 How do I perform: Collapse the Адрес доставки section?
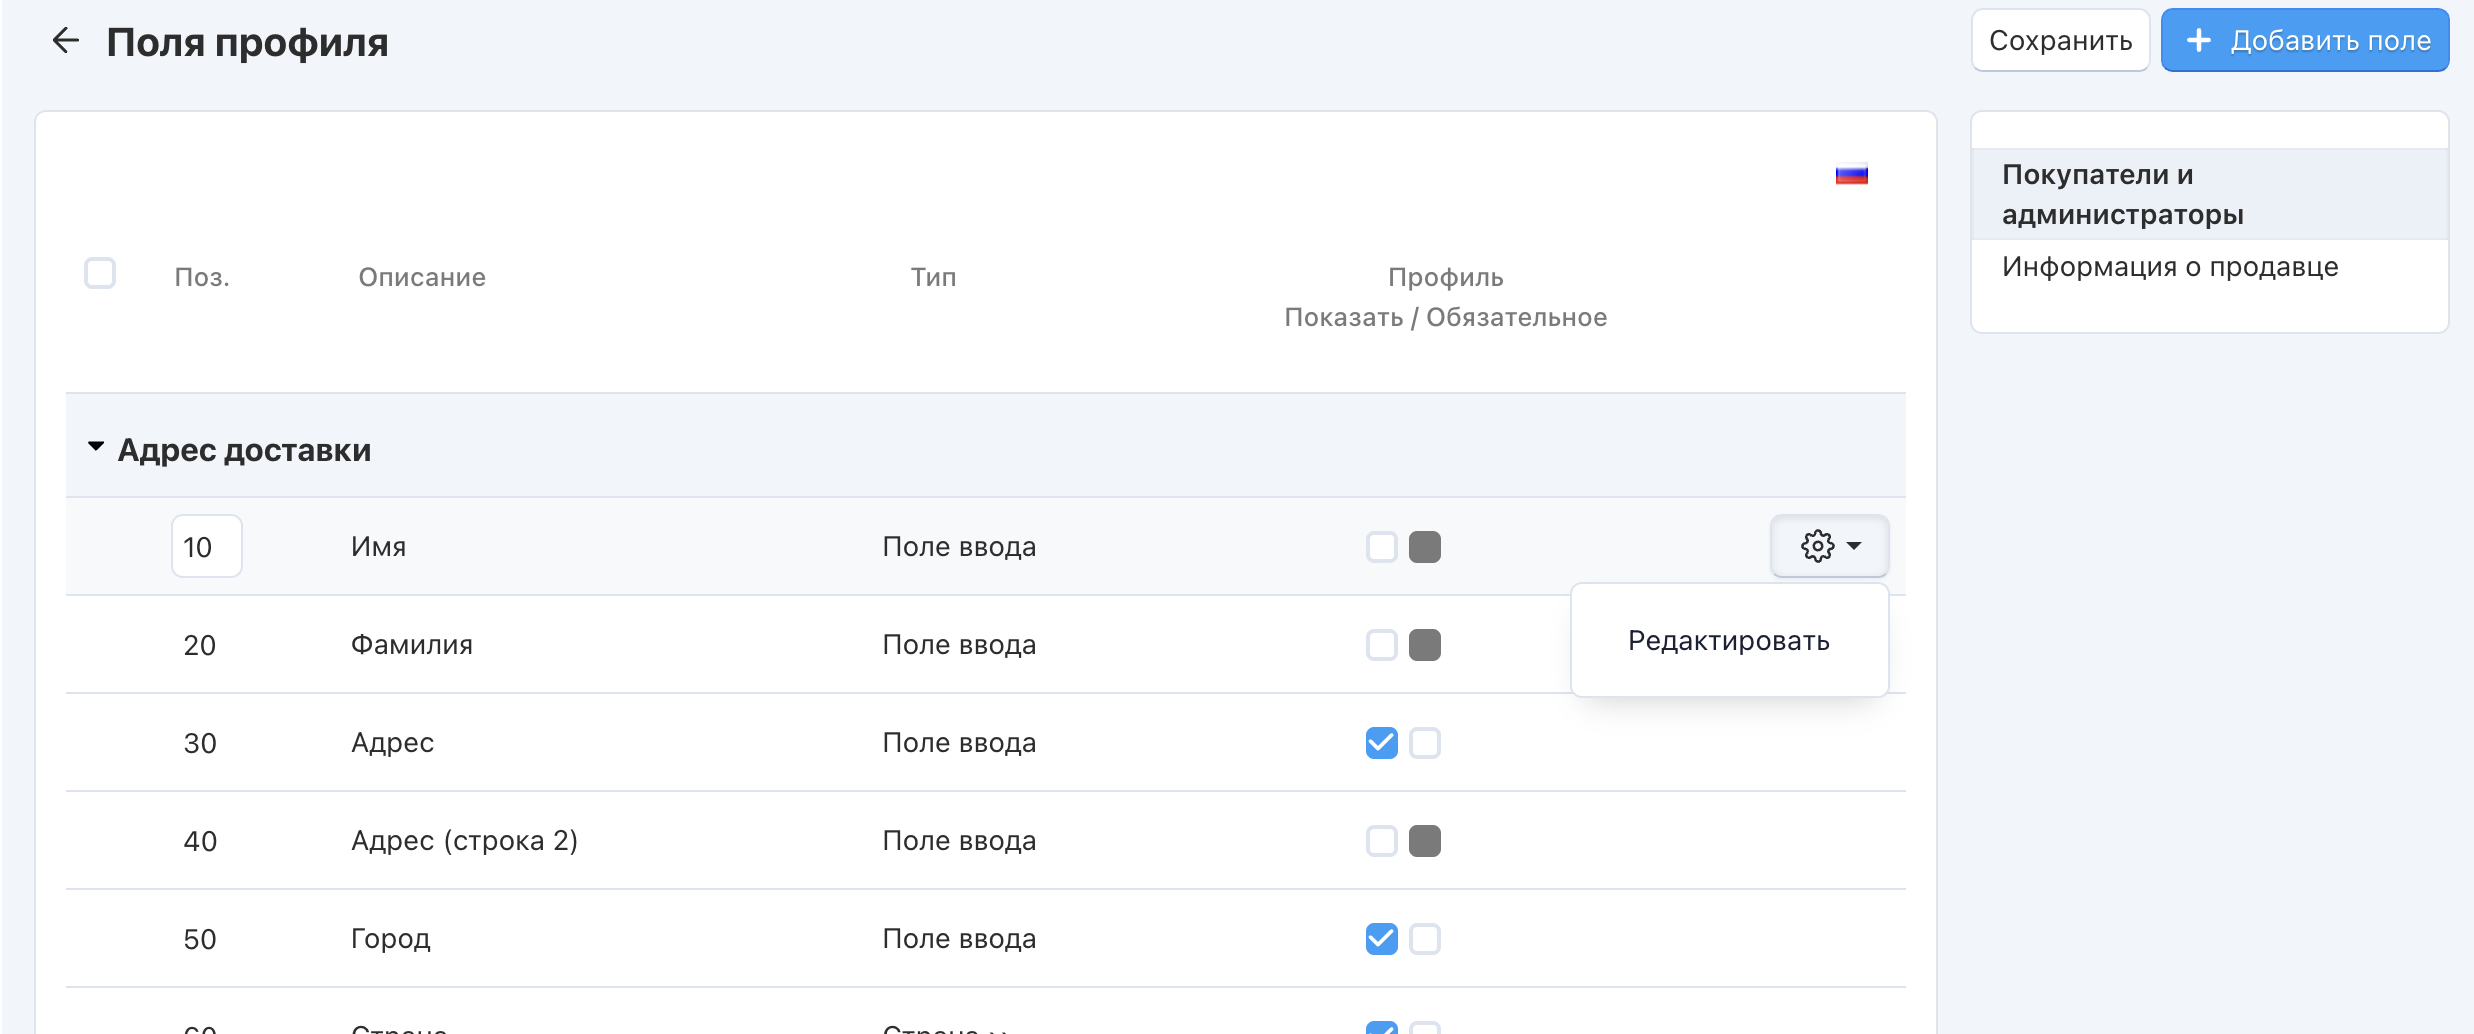(x=96, y=447)
